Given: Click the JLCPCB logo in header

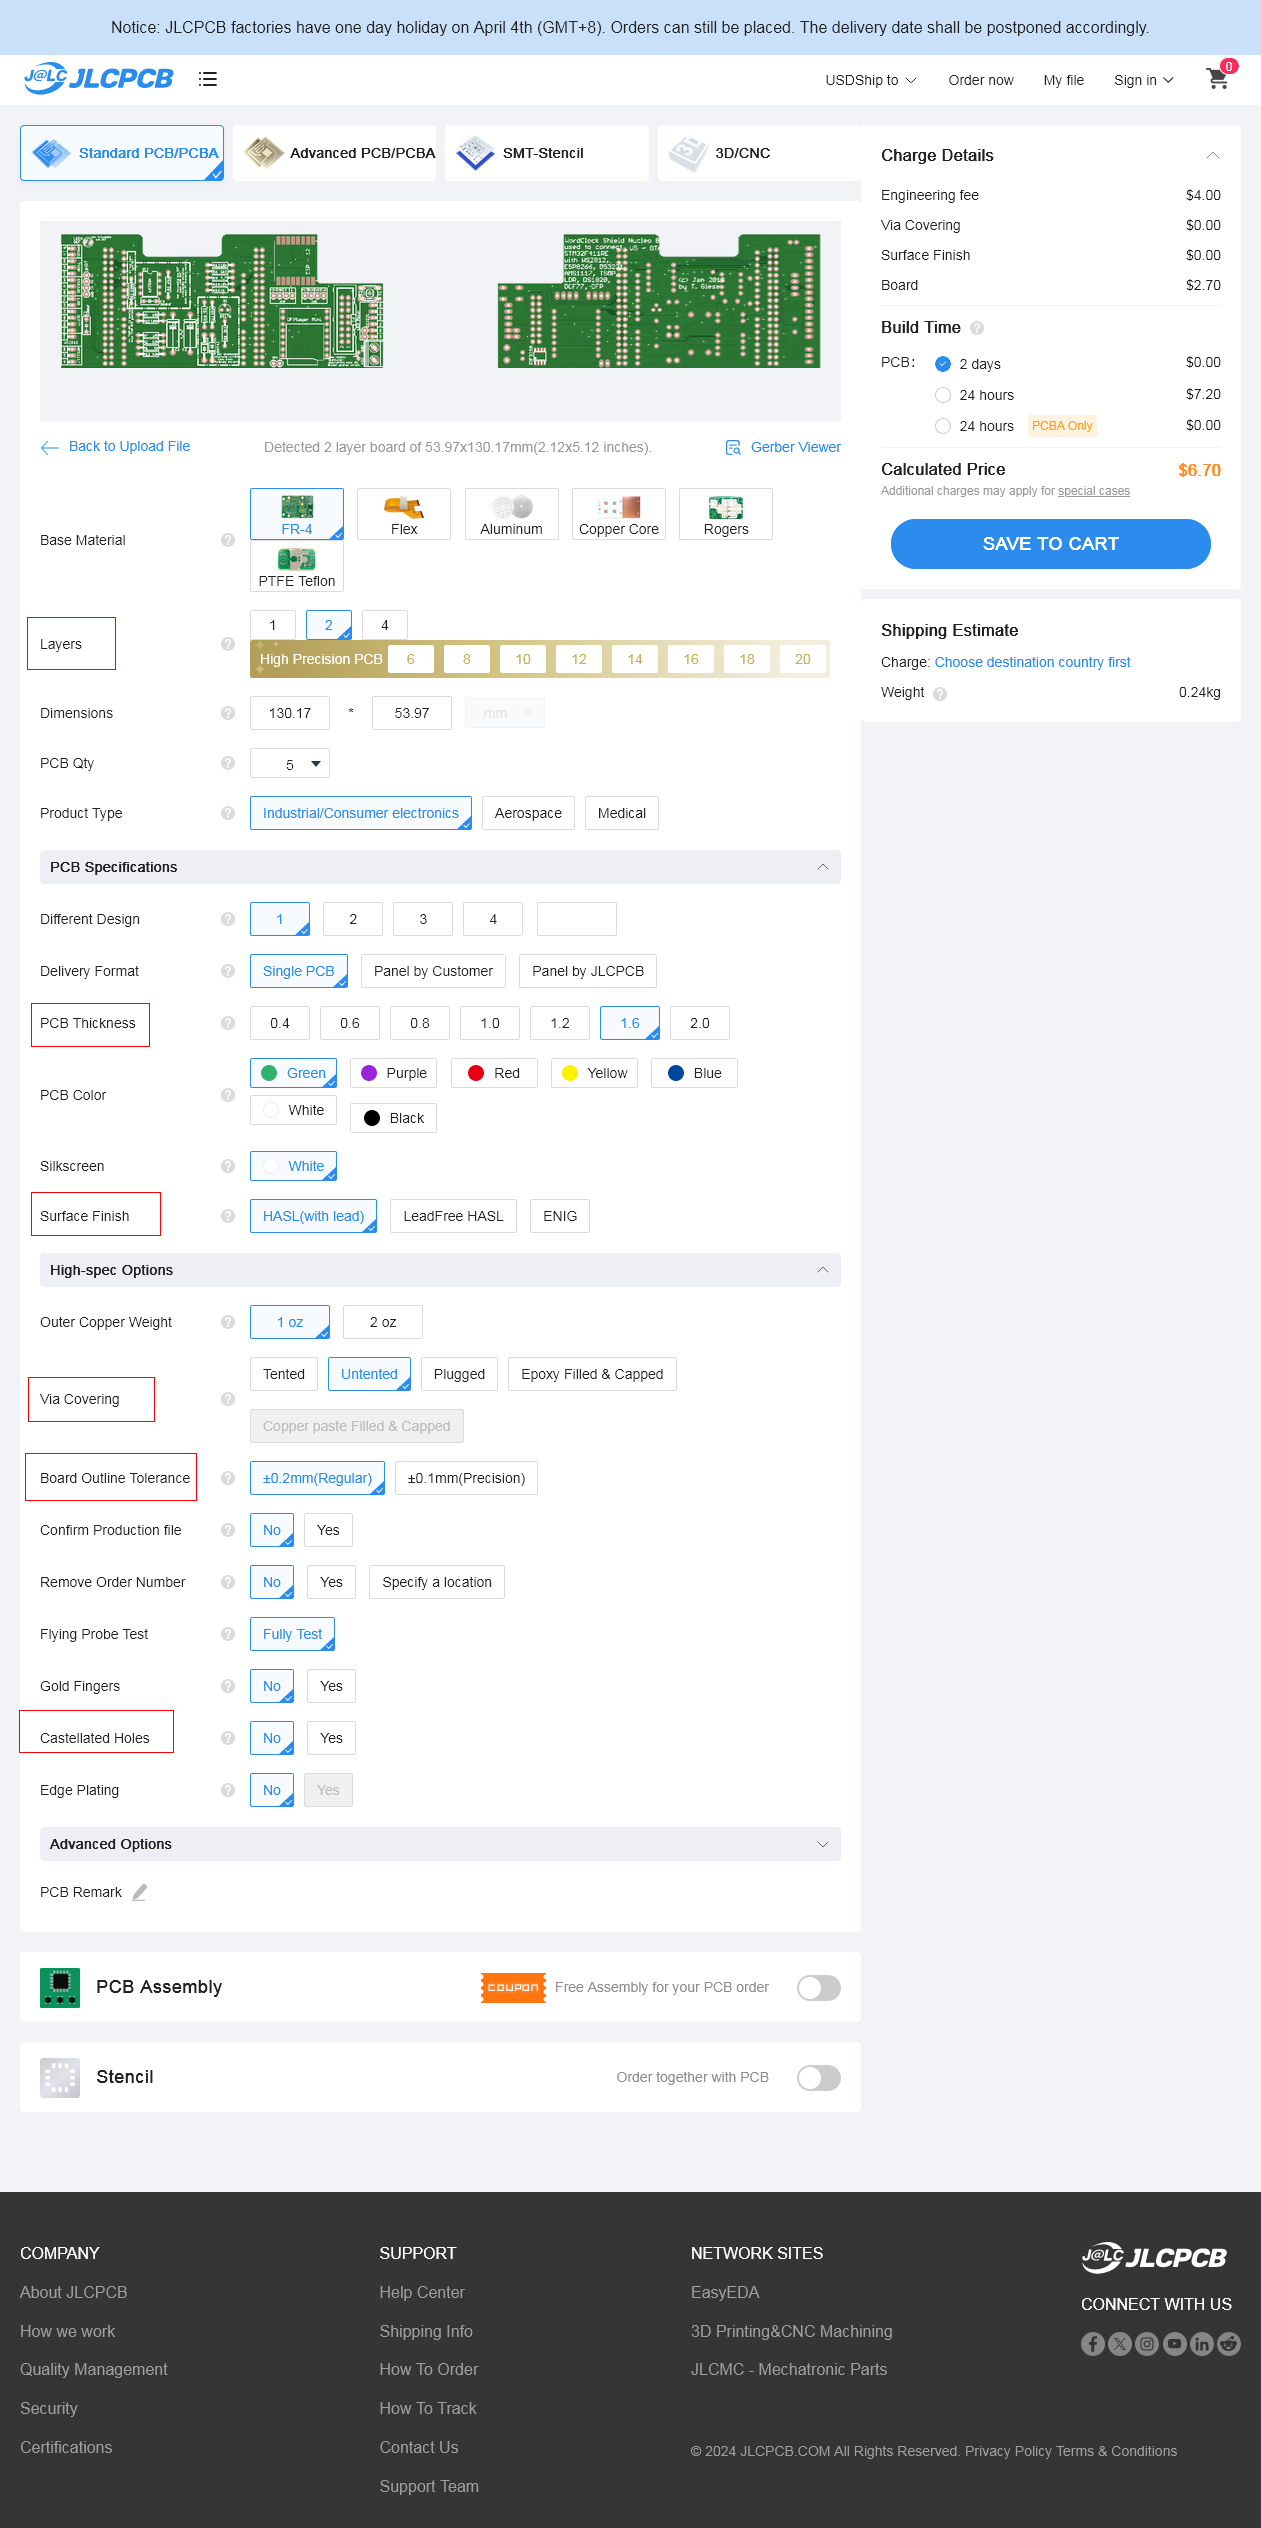Looking at the screenshot, I should 99,77.
